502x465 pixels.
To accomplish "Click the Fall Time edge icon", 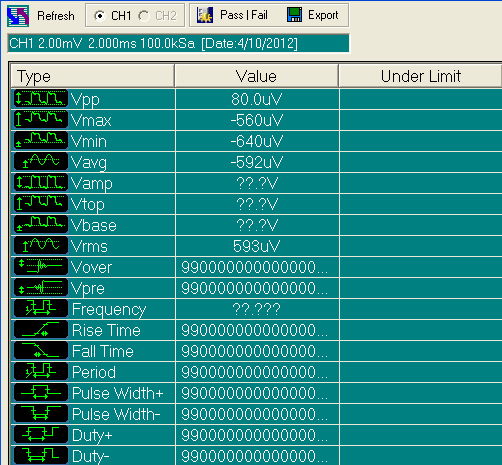I will coord(41,351).
